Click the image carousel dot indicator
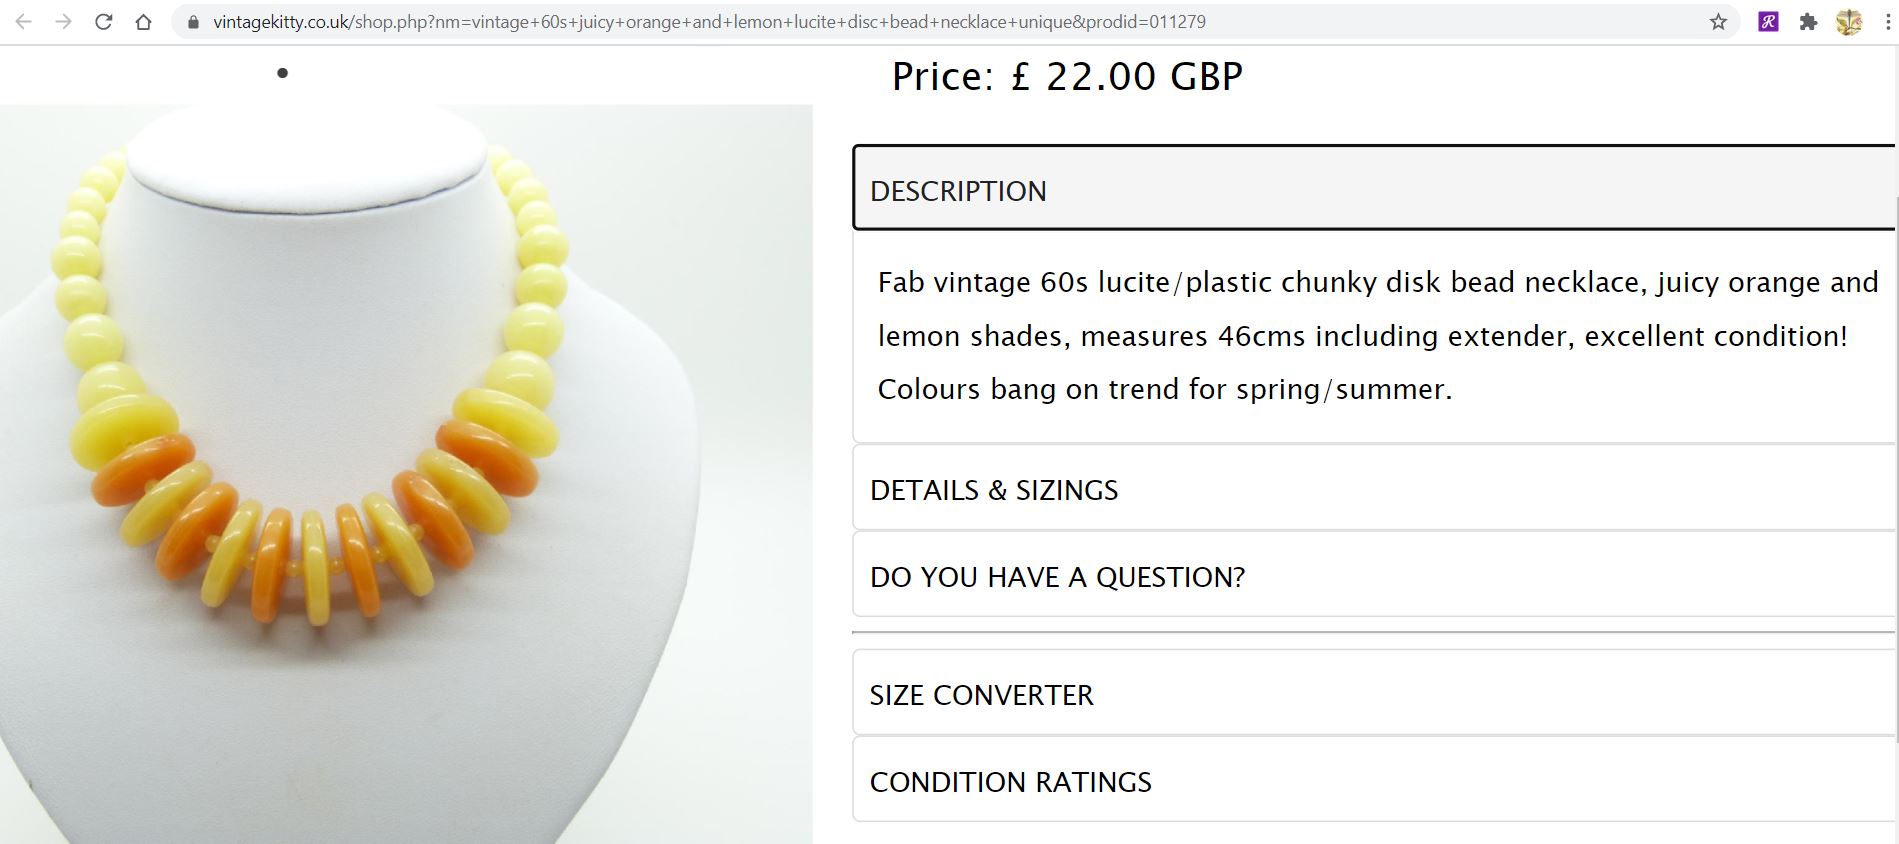This screenshot has height=844, width=1899. click(x=283, y=73)
